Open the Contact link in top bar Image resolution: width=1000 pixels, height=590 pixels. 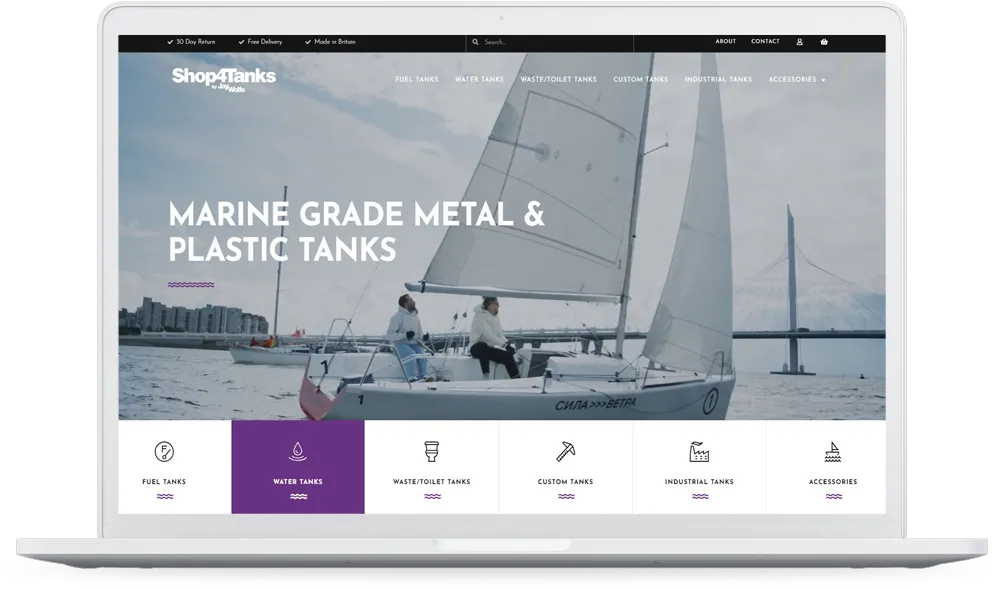coord(765,41)
